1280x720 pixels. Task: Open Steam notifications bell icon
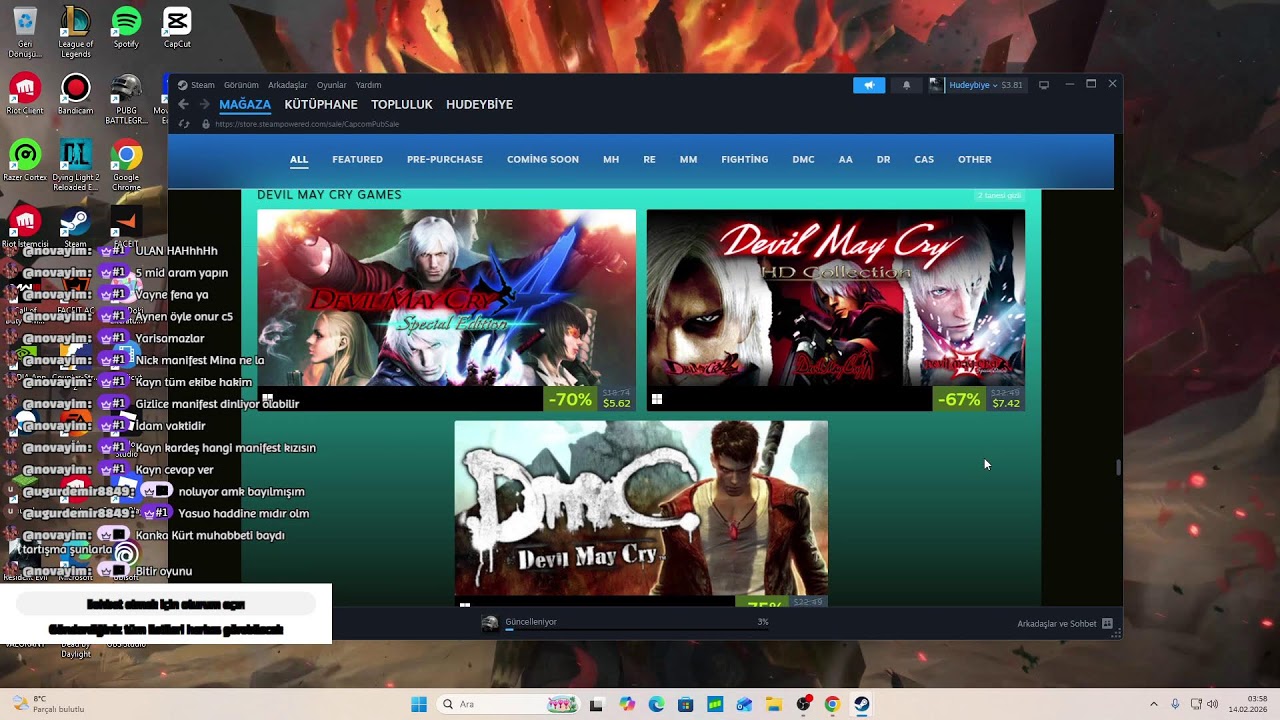tap(906, 85)
